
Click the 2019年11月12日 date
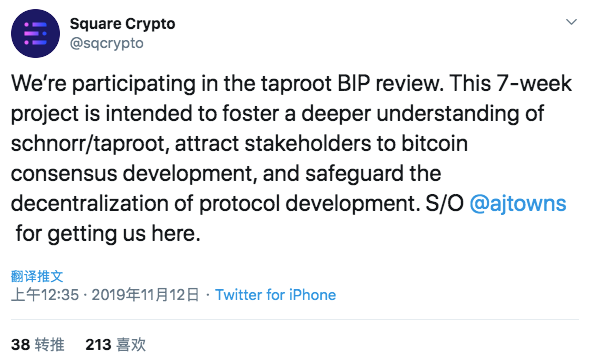point(145,295)
